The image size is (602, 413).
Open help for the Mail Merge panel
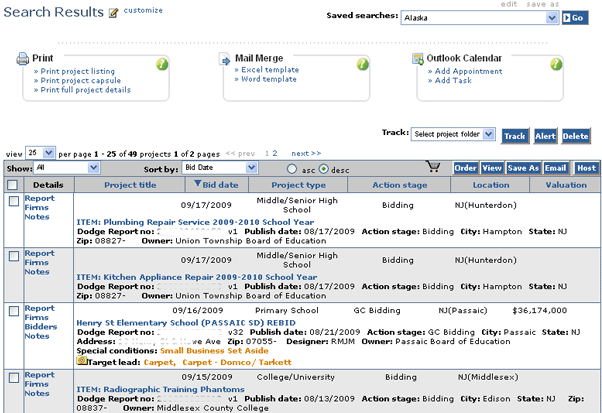click(x=362, y=64)
